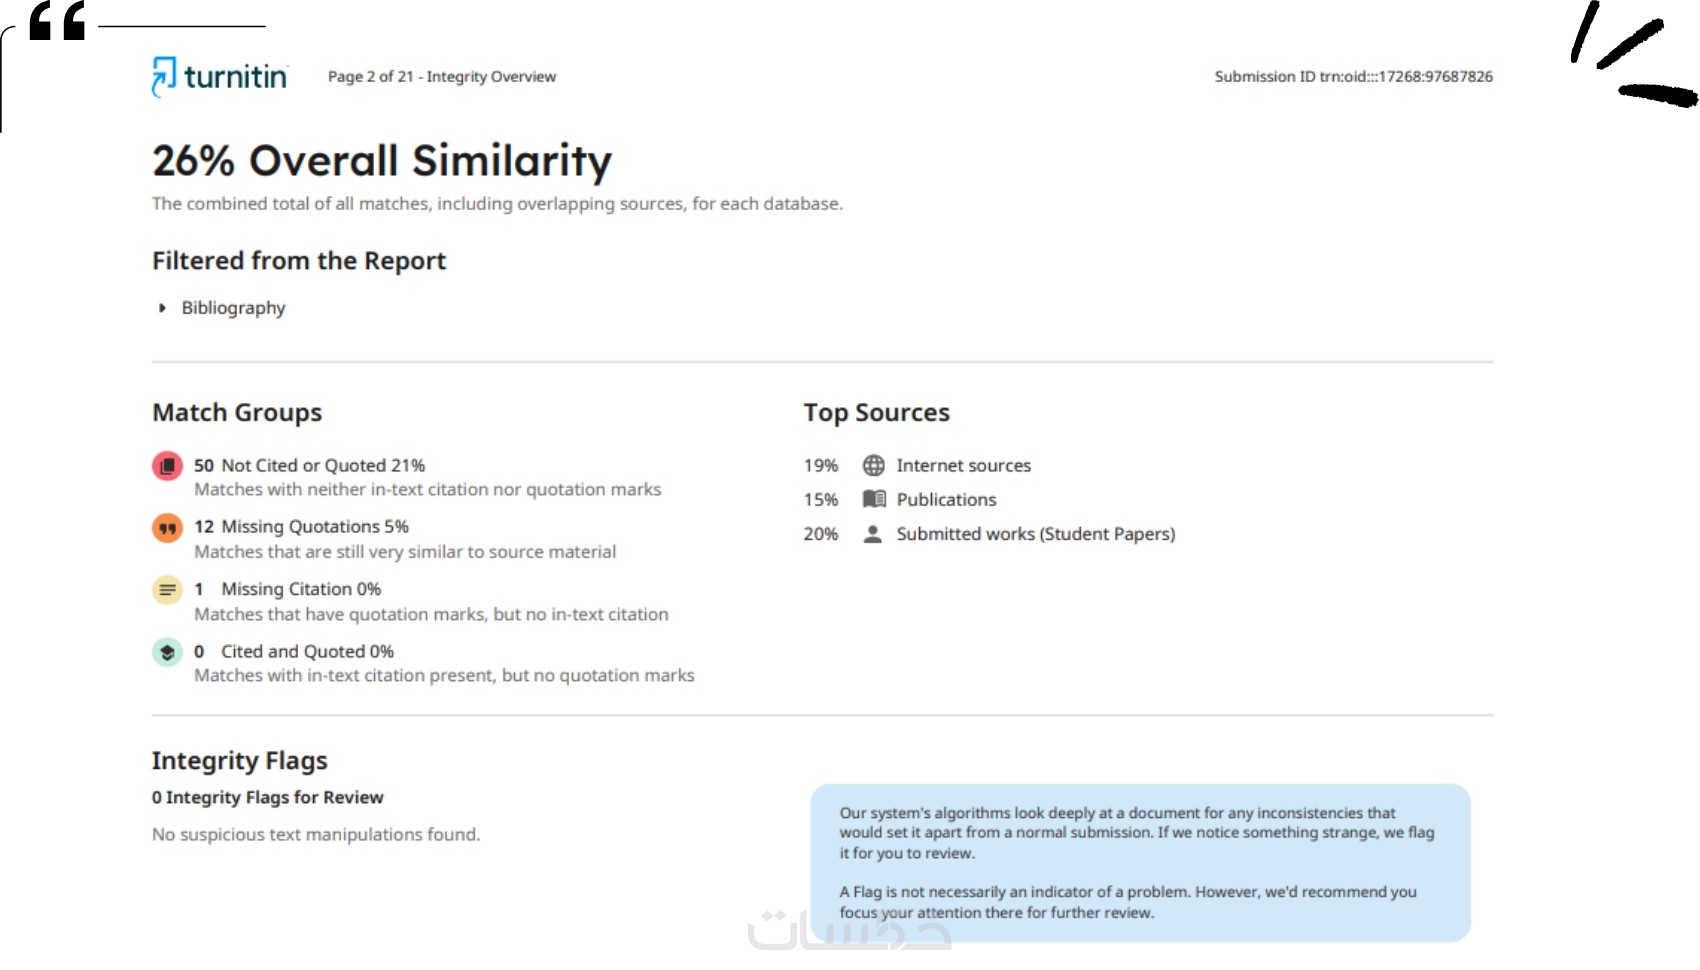Viewport: 1700px width, 970px height.
Task: Expand the Bibliography filter arrow
Action: coord(162,308)
